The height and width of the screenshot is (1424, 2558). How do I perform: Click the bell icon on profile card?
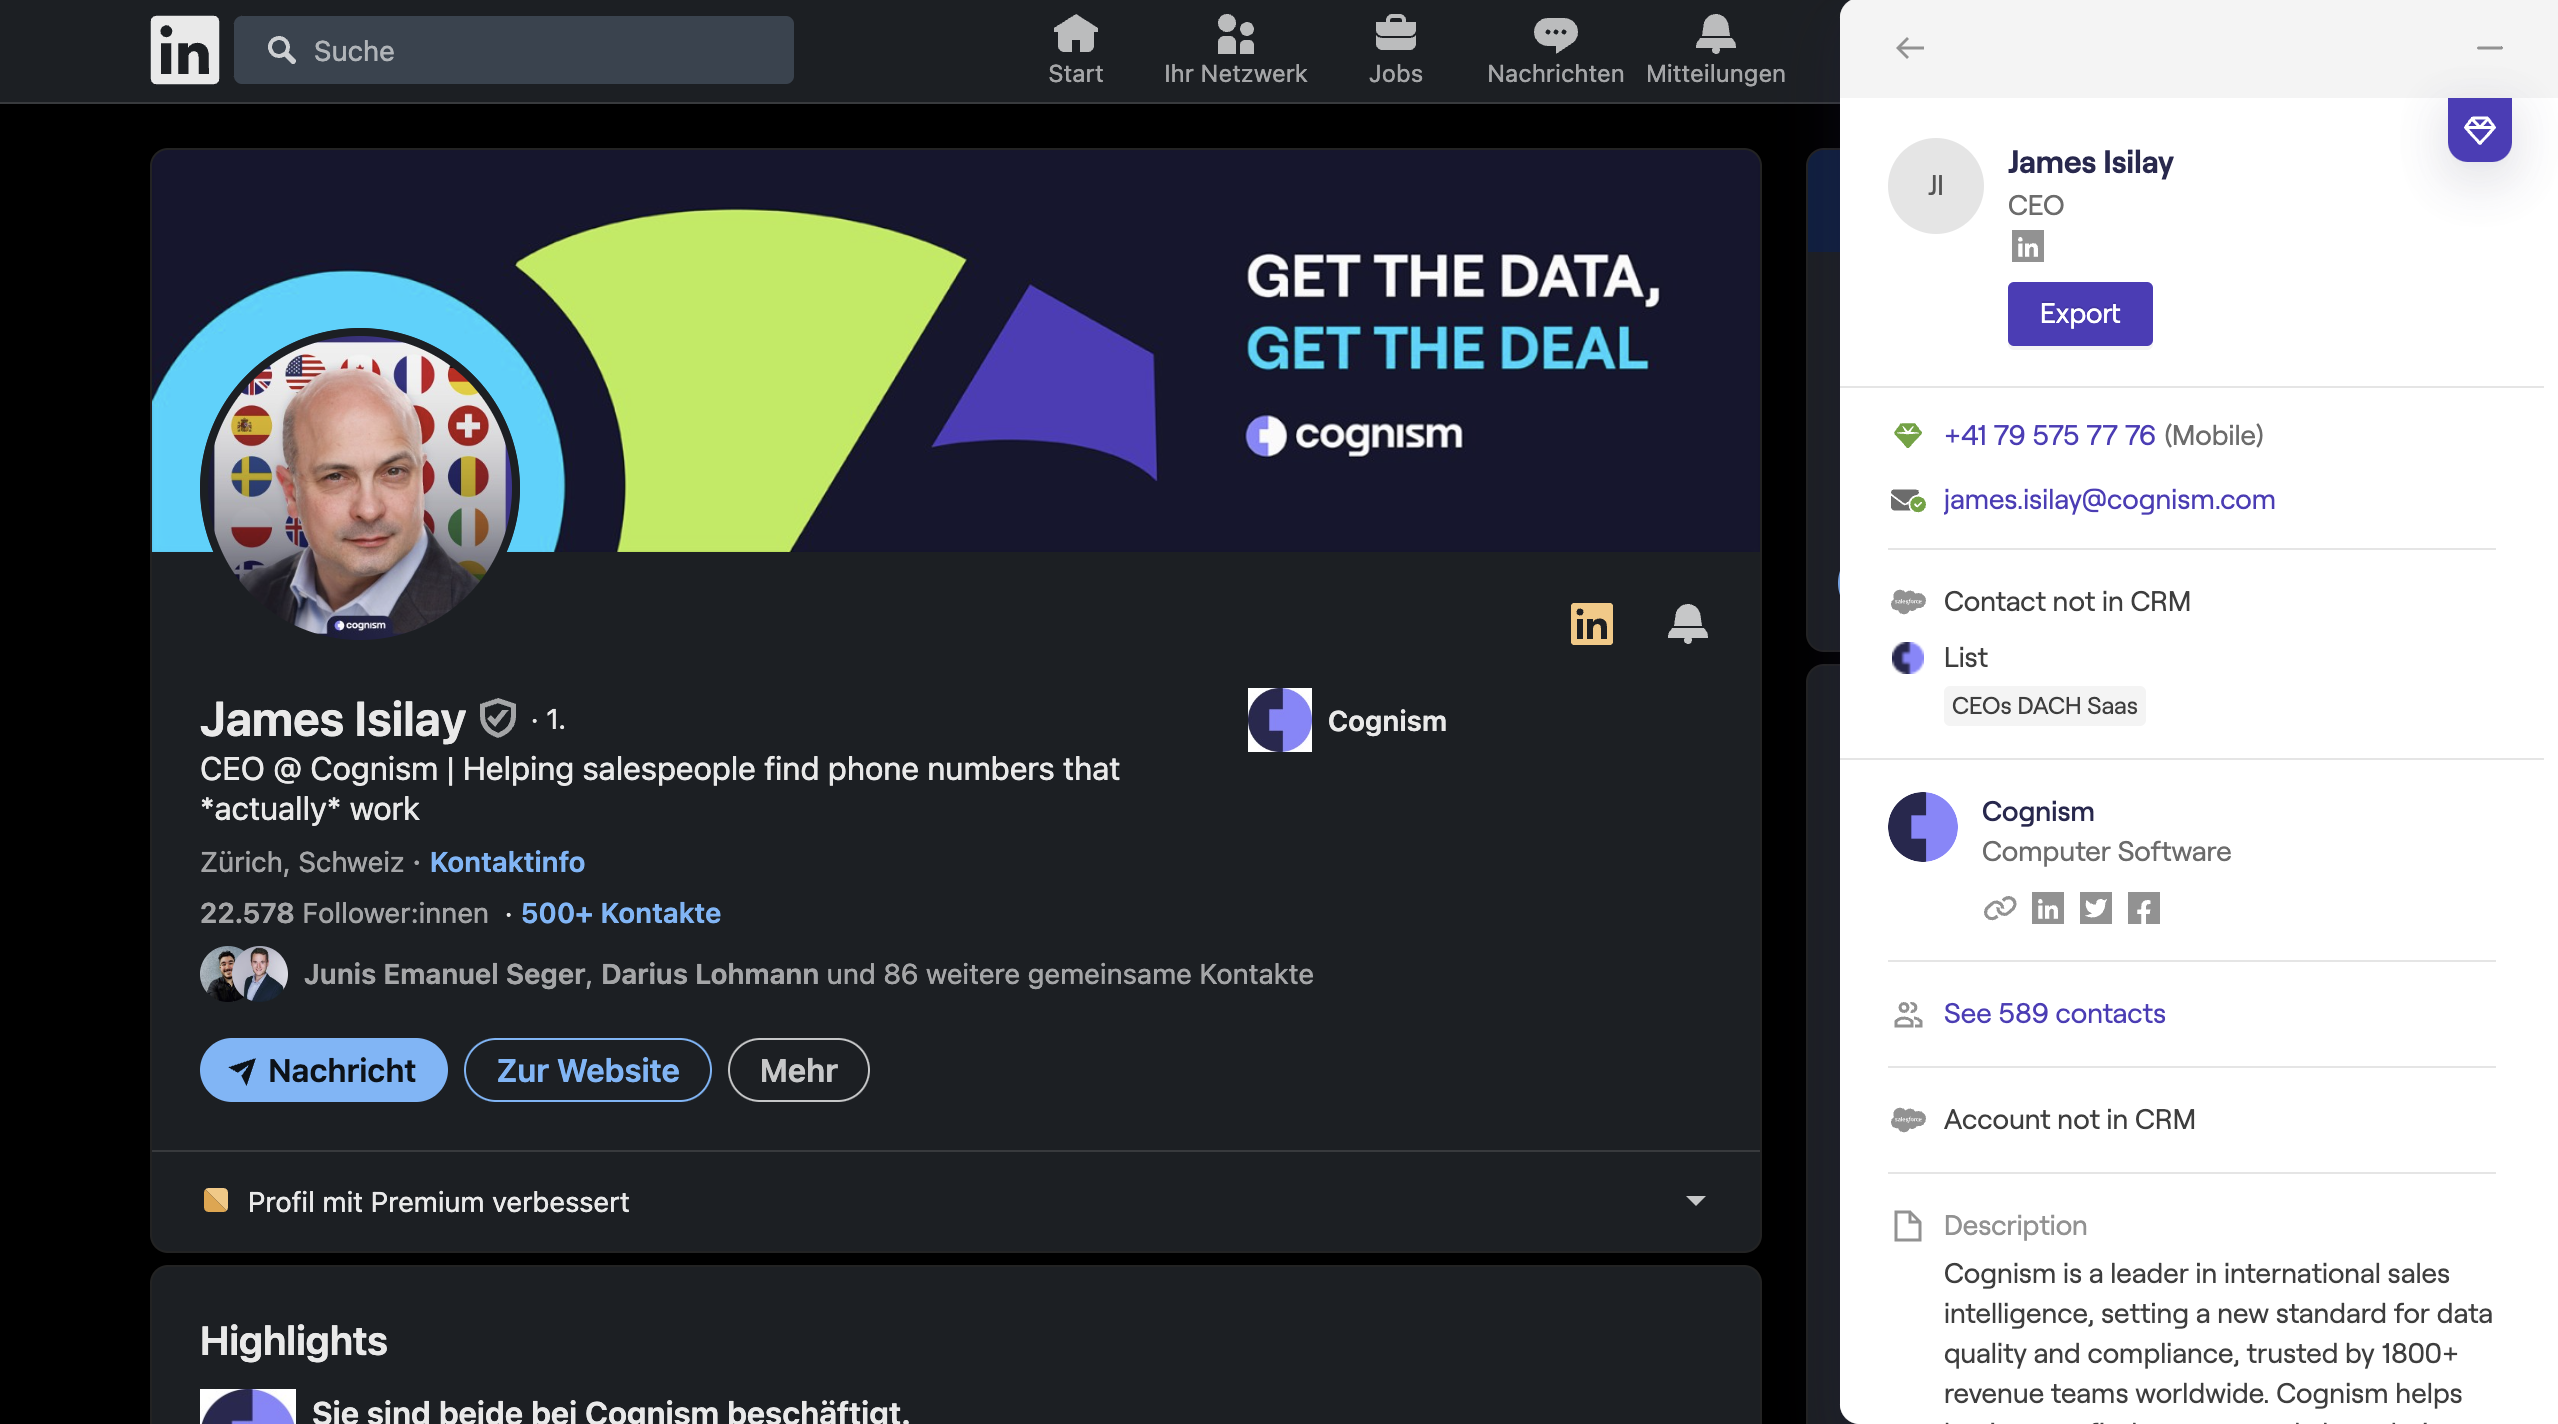(1688, 624)
